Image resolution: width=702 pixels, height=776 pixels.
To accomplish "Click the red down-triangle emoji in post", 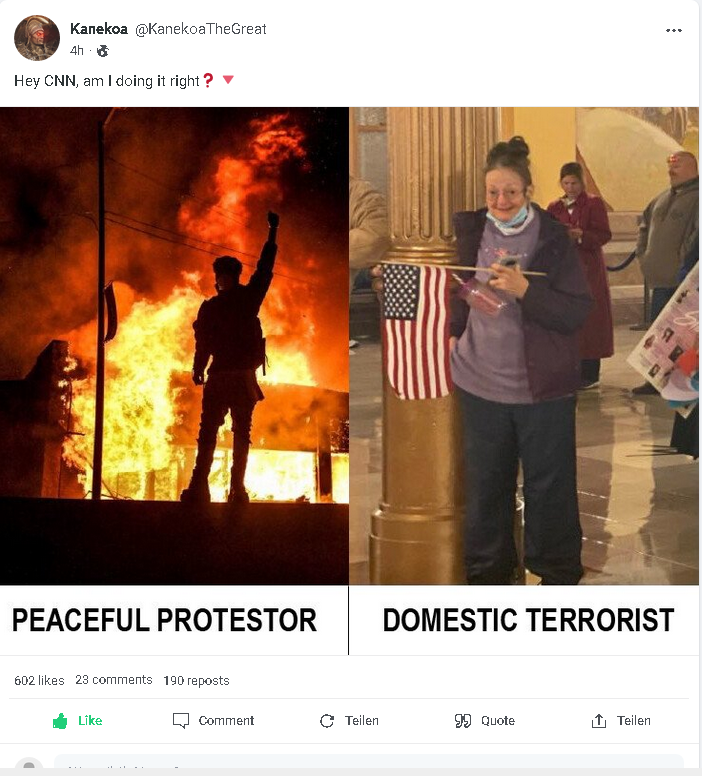I will pyautogui.click(x=228, y=80).
